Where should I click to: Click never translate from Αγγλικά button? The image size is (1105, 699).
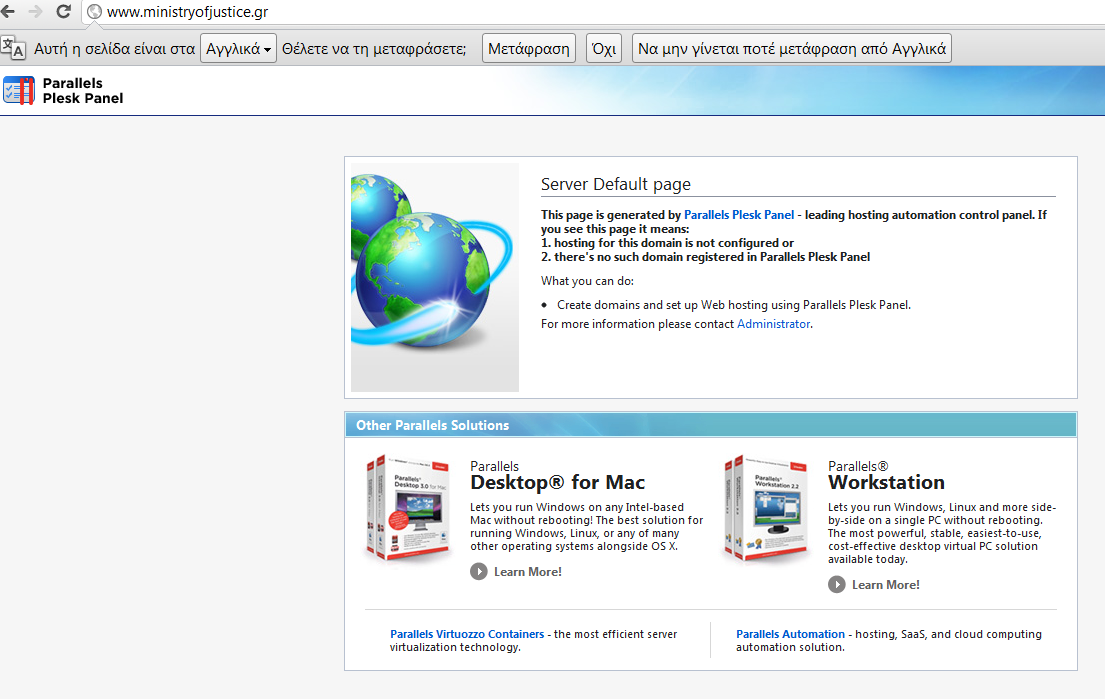point(791,48)
